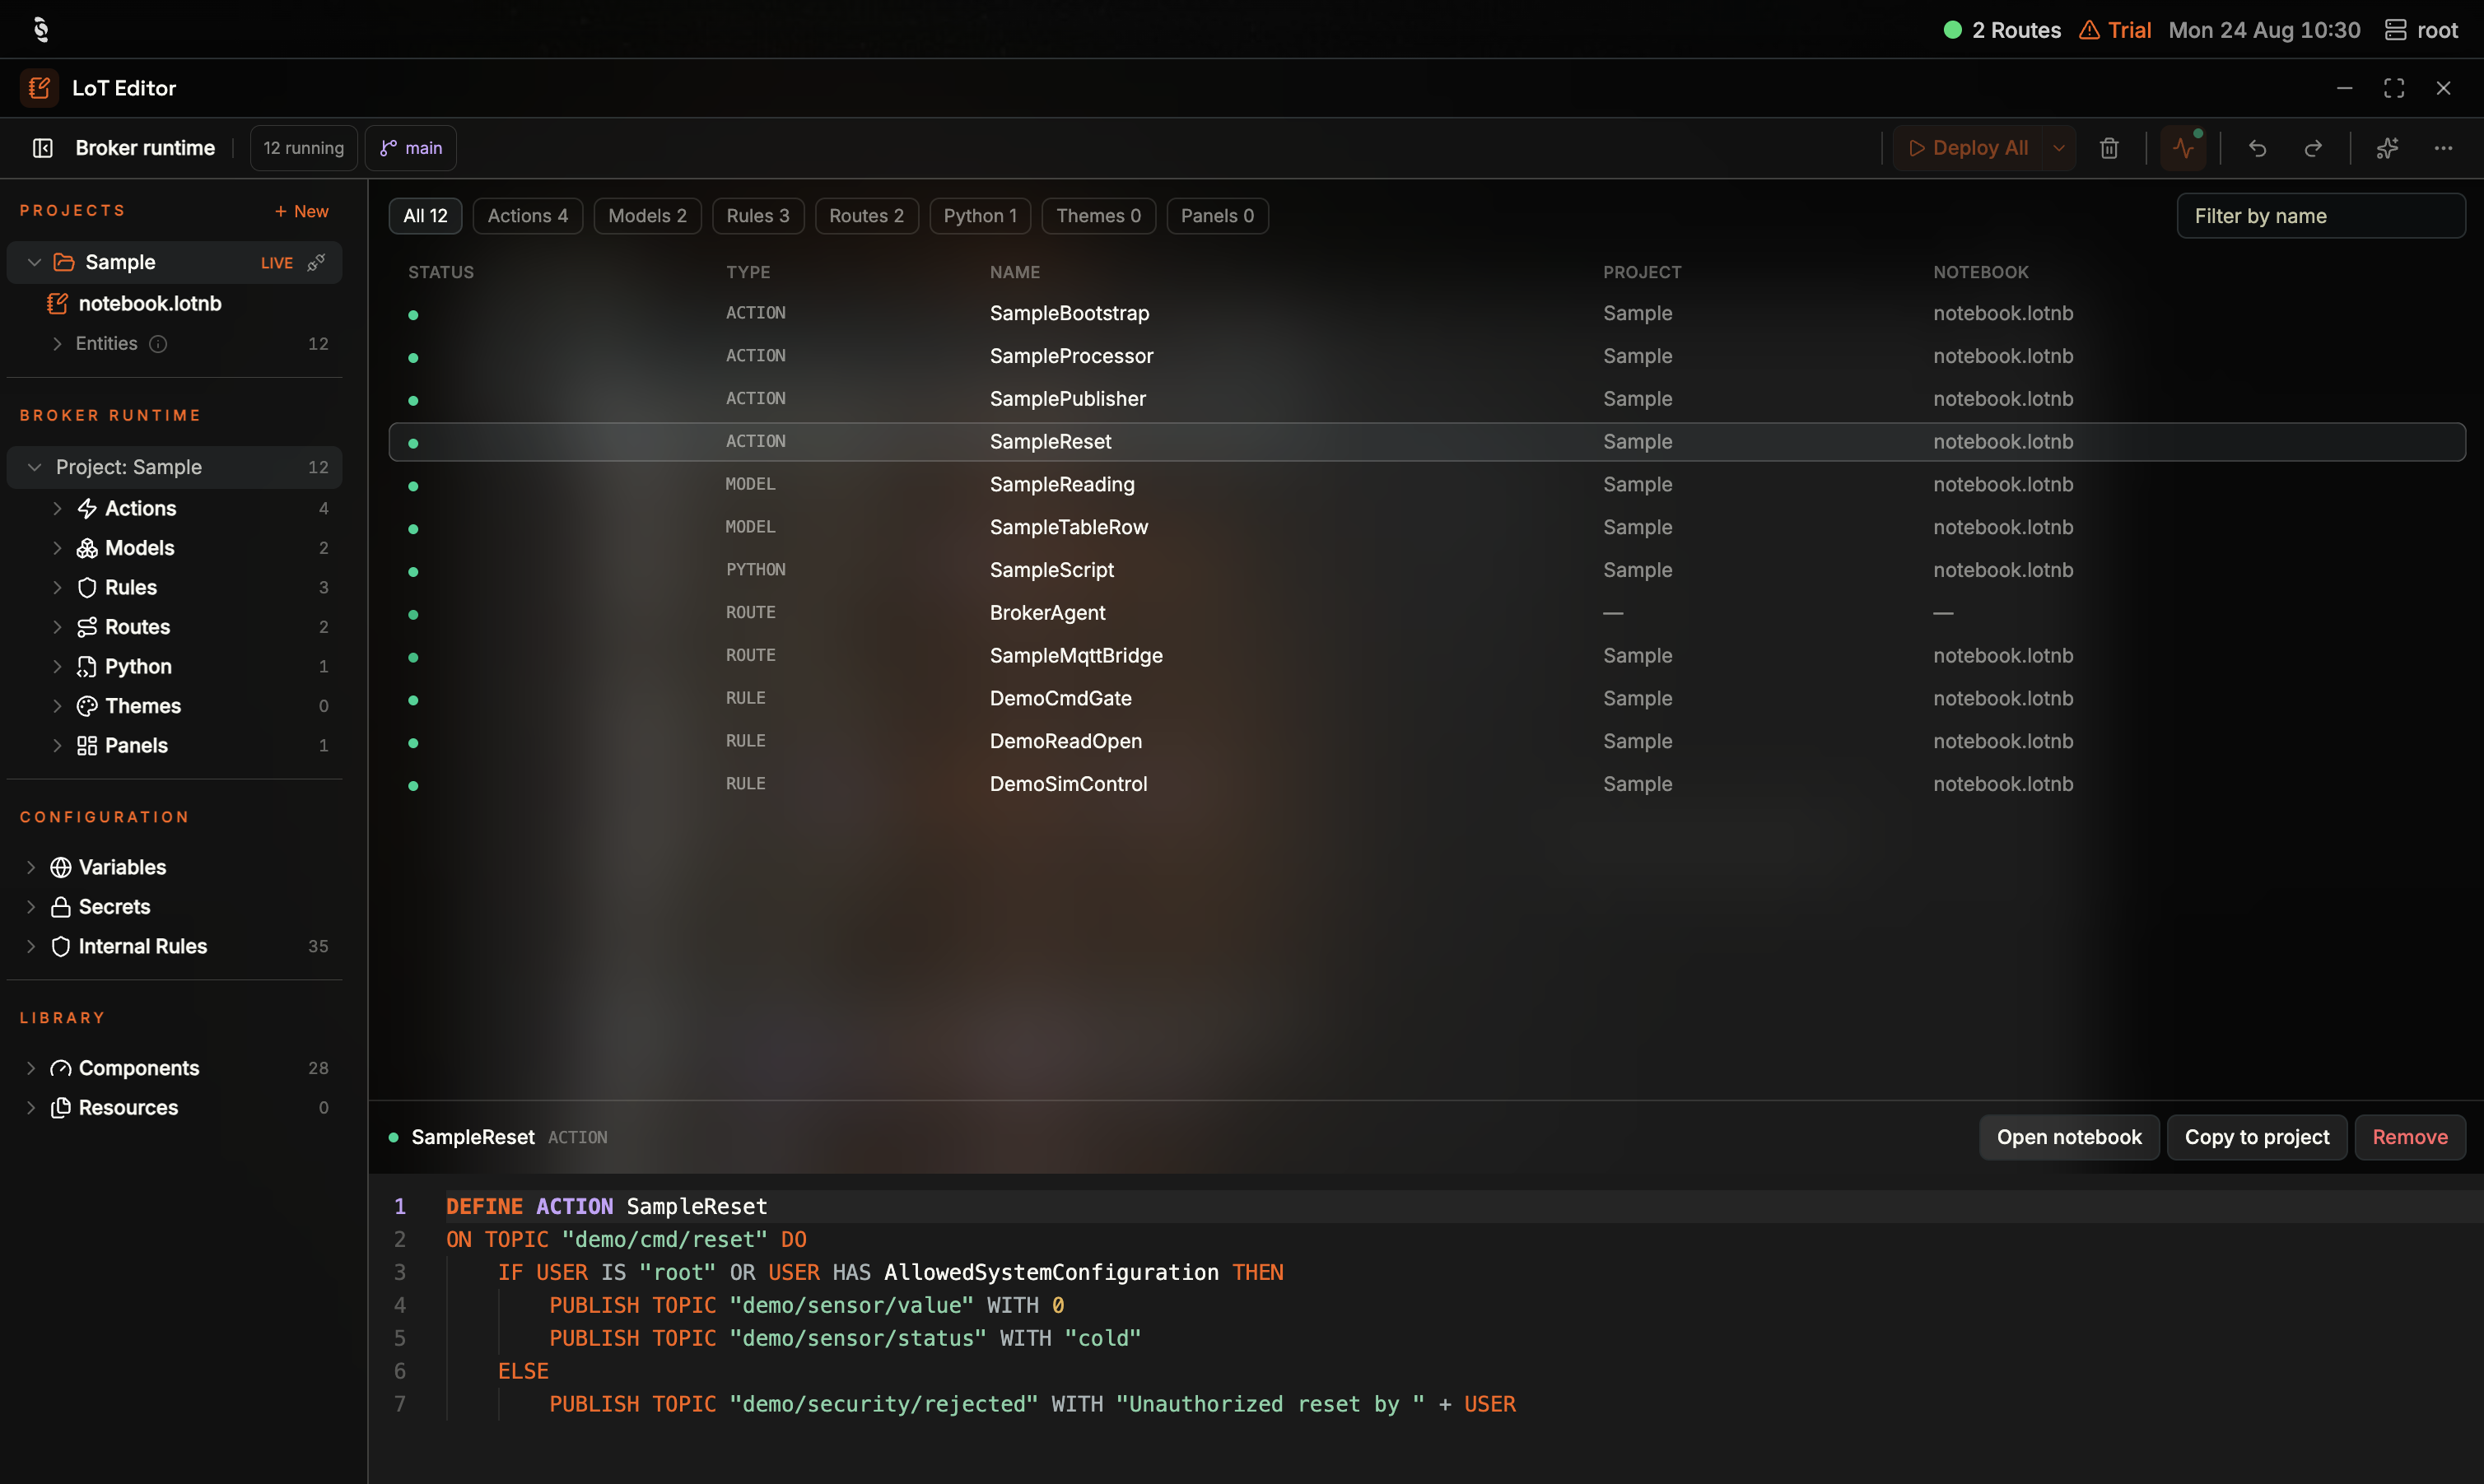Image resolution: width=2484 pixels, height=1484 pixels.
Task: Select the SamplePublisher row
Action: [1427, 399]
